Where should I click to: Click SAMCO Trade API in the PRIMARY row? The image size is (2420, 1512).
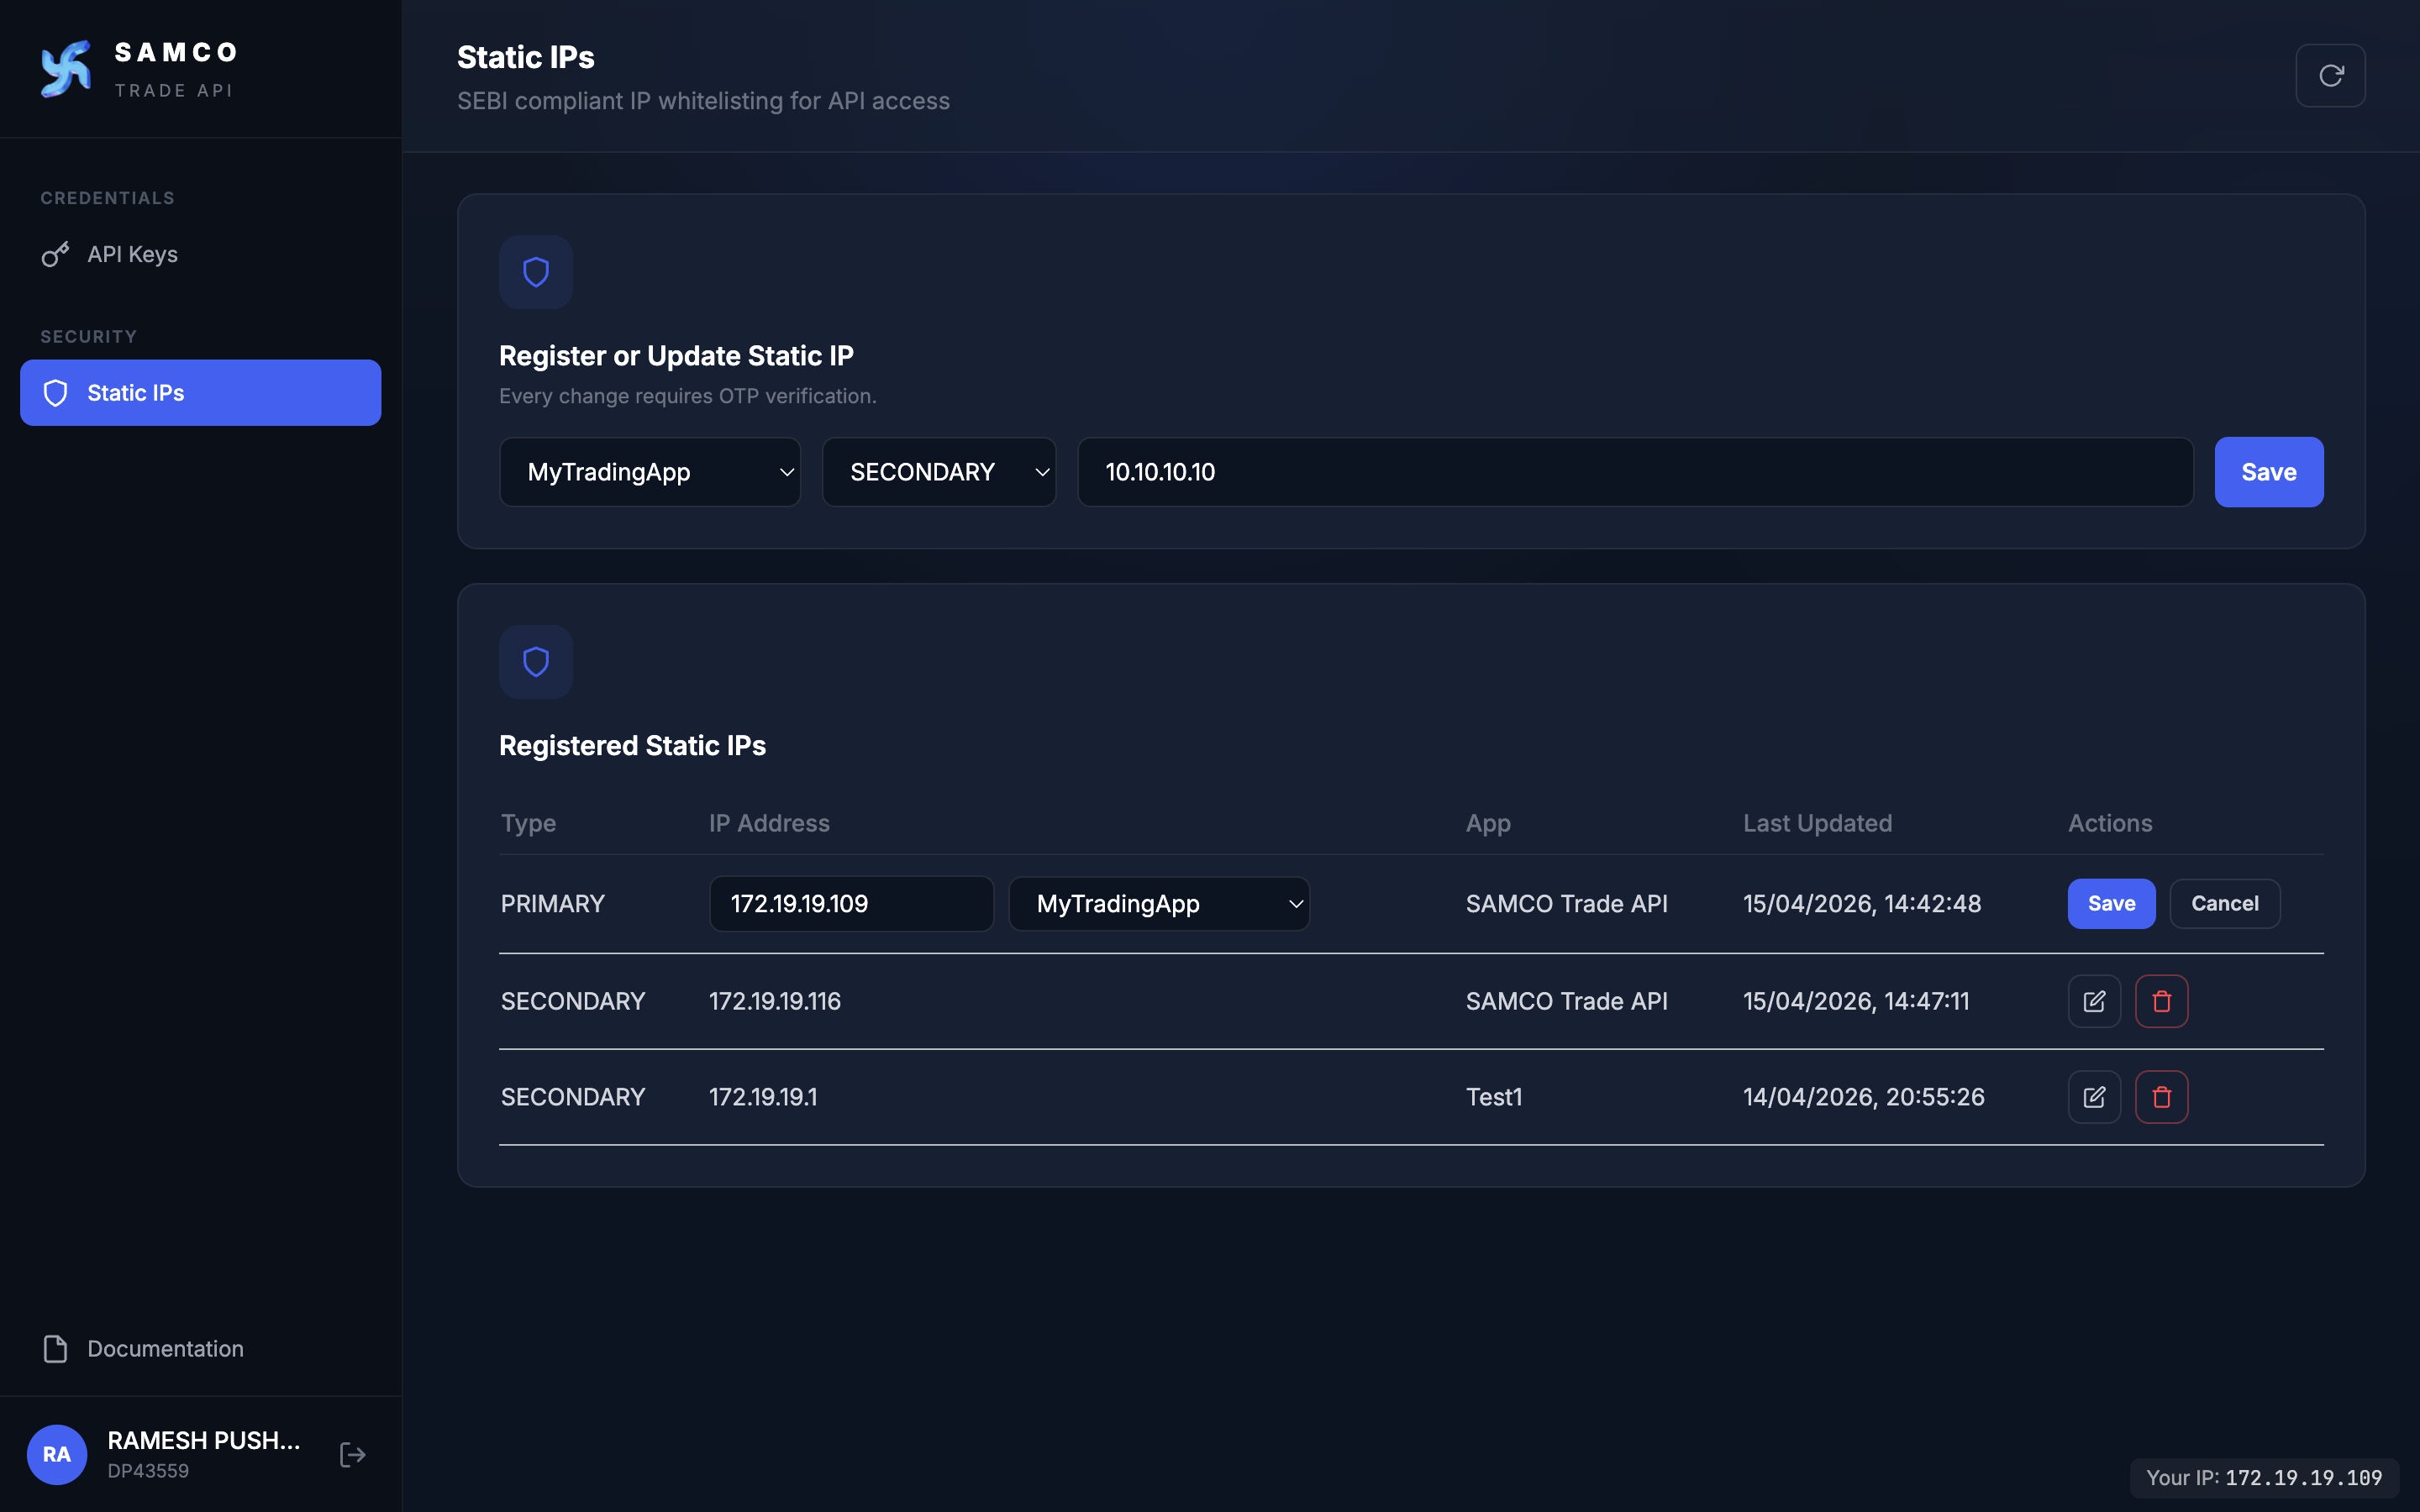pyautogui.click(x=1566, y=904)
